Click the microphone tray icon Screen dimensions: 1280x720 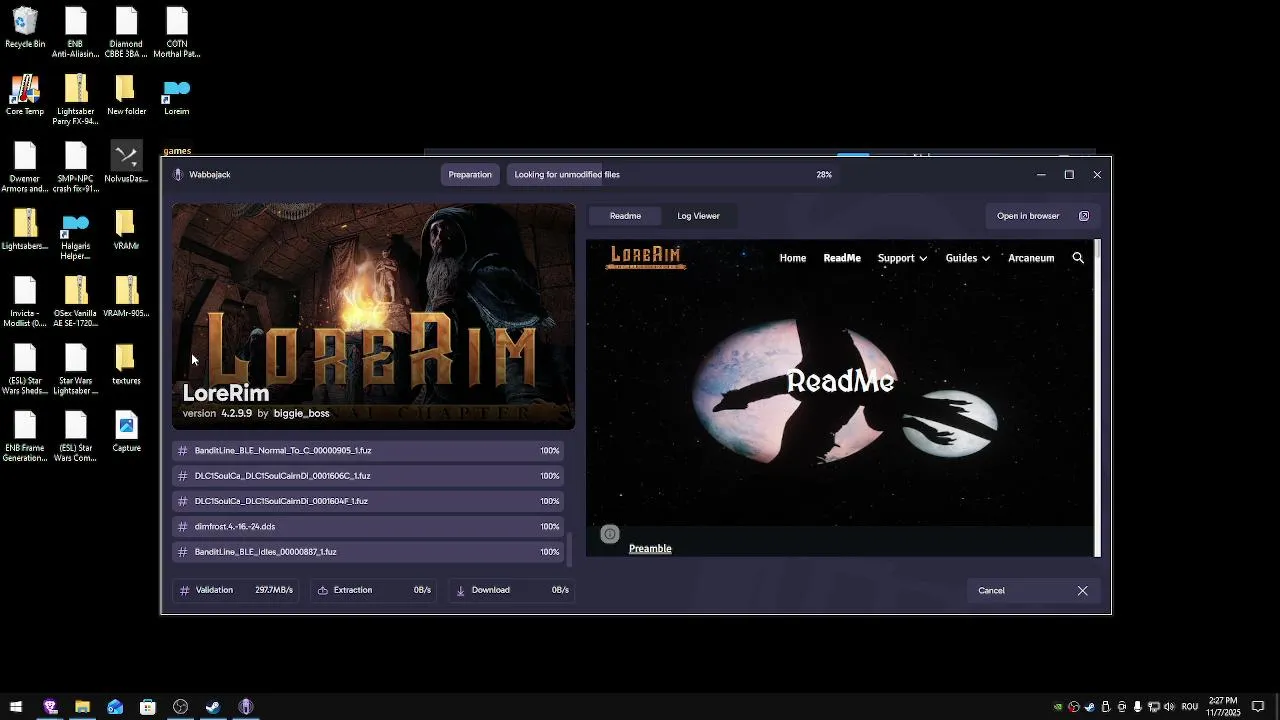tap(1138, 707)
